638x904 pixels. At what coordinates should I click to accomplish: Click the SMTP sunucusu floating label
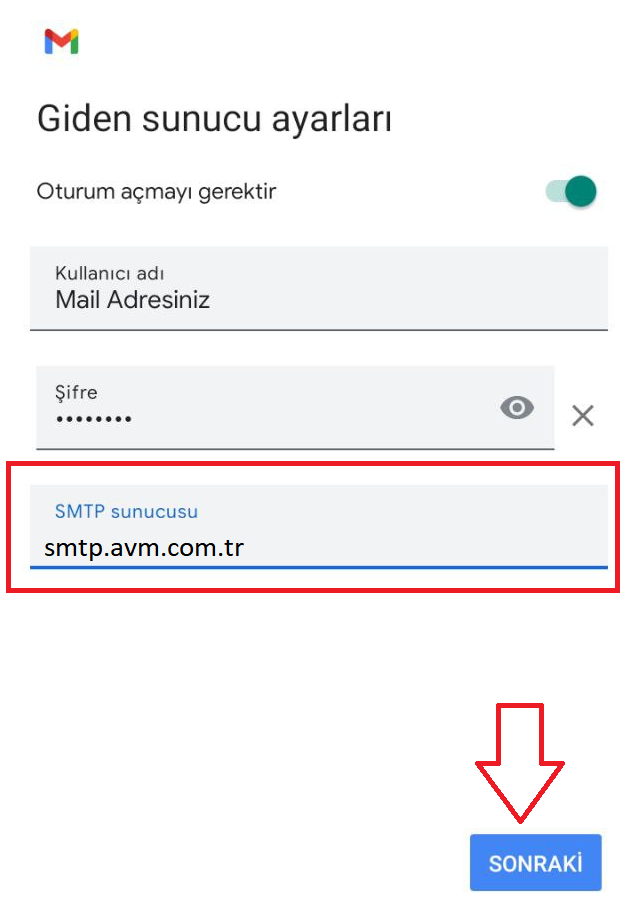tap(126, 511)
